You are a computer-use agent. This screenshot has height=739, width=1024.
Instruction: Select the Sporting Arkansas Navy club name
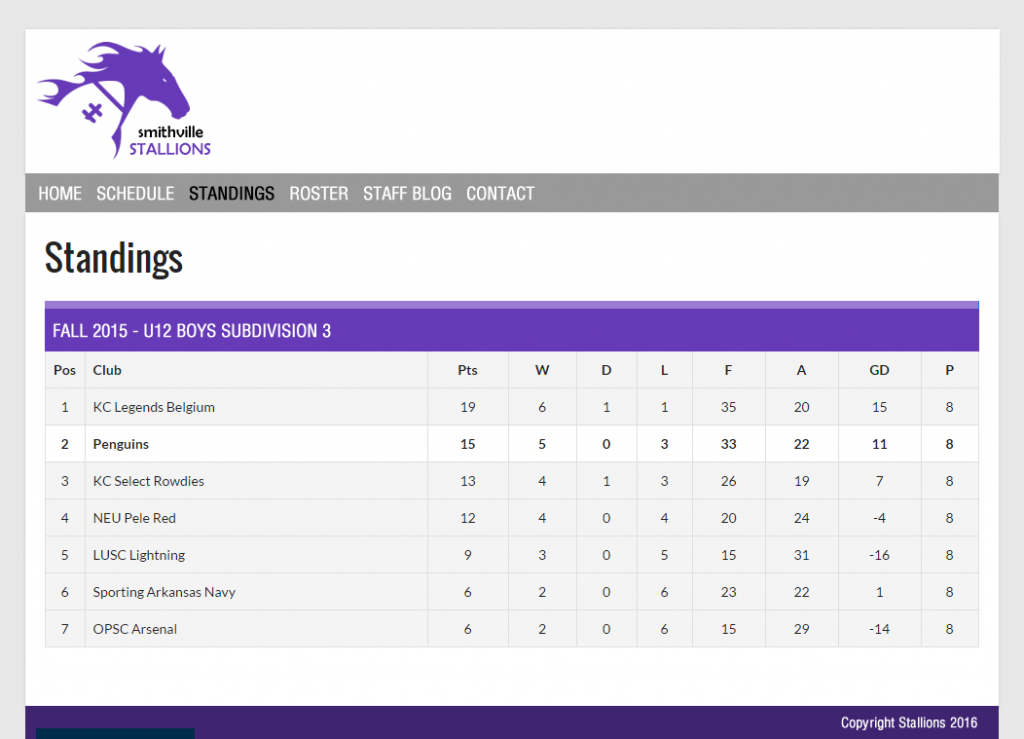click(164, 592)
